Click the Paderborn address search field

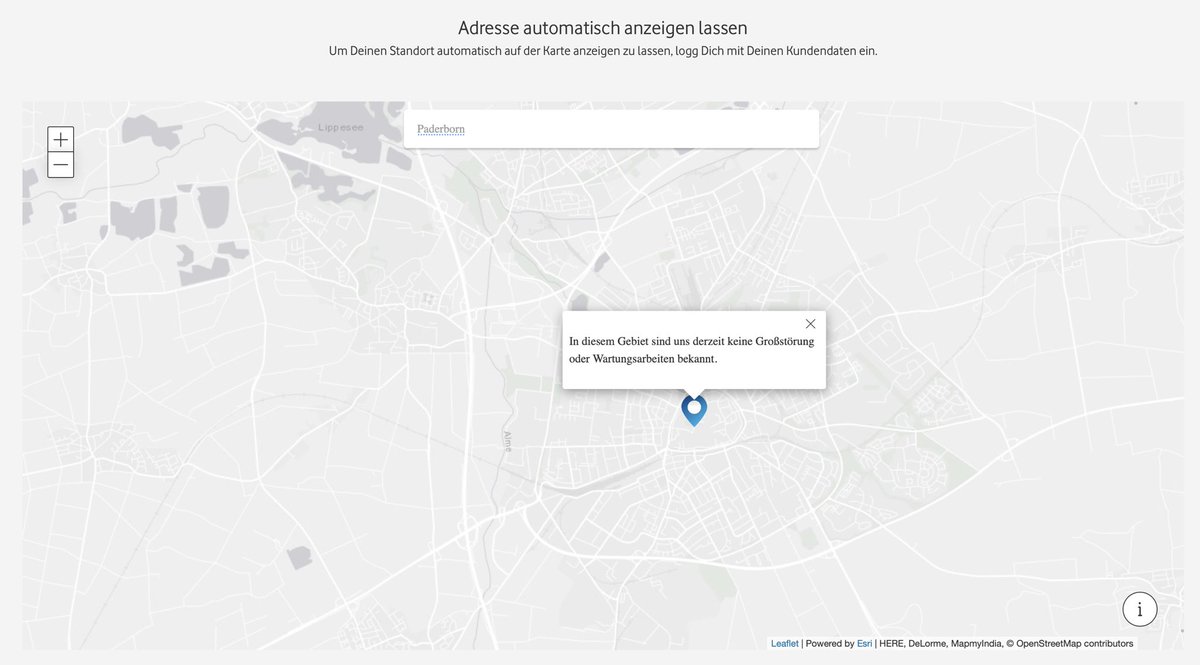click(611, 129)
